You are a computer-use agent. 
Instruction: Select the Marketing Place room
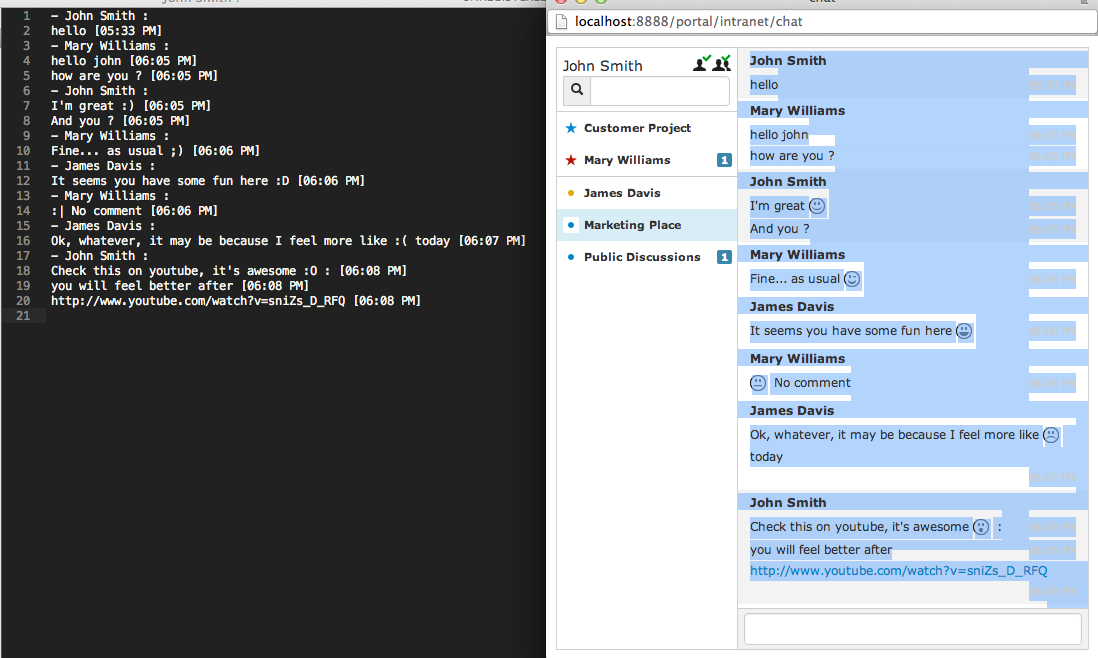[x=632, y=225]
